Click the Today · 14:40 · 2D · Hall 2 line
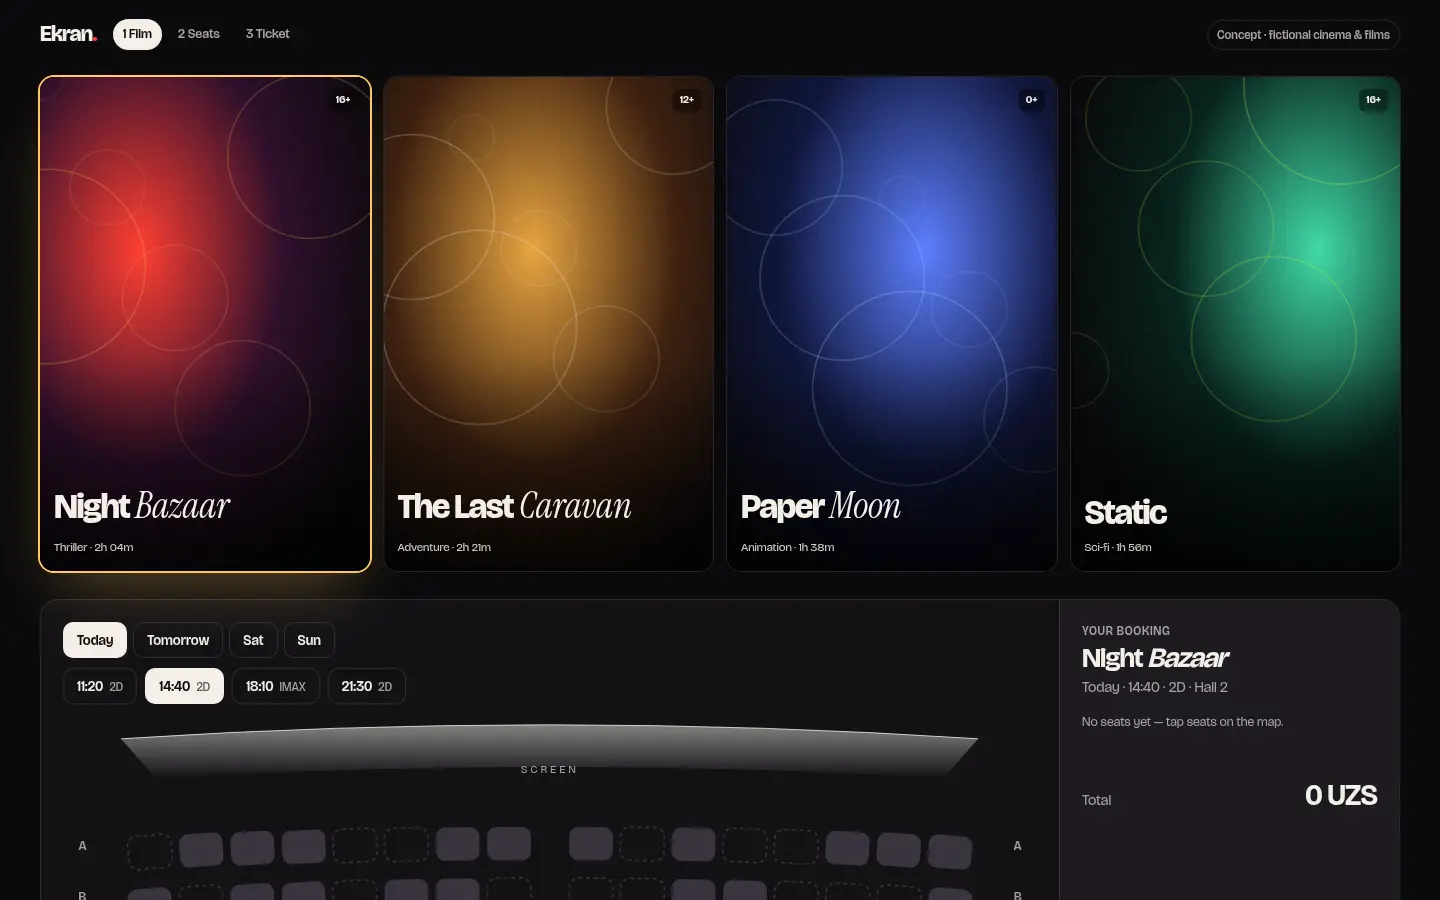The width and height of the screenshot is (1440, 900). [1154, 687]
